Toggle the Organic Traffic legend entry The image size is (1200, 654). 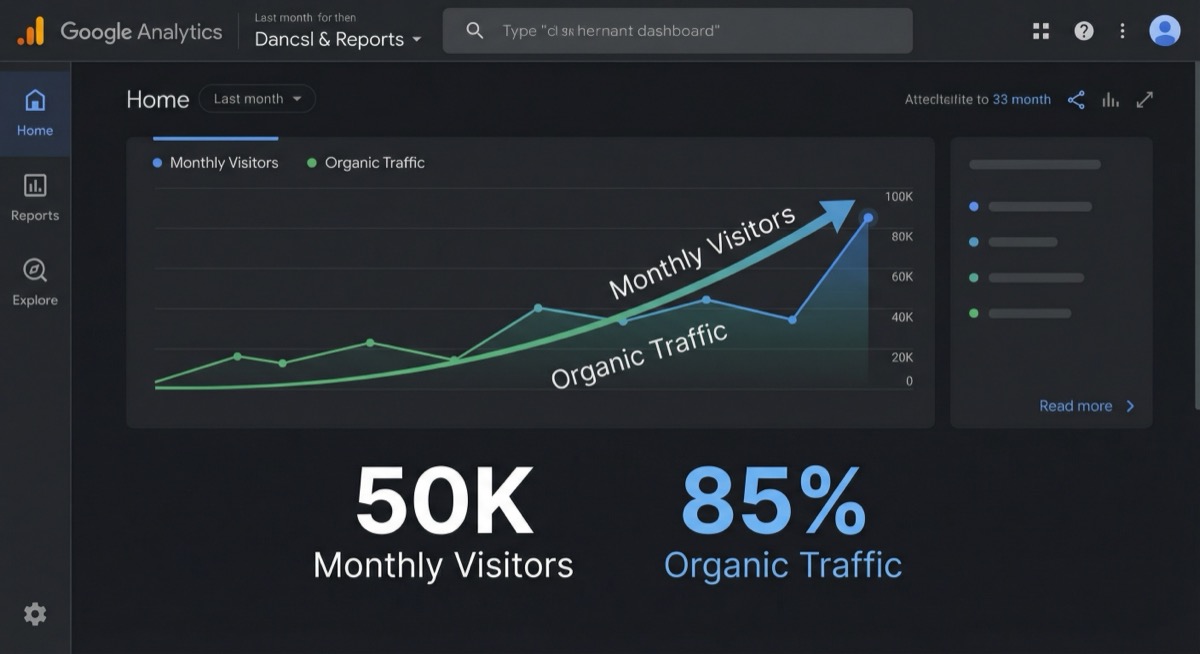365,162
